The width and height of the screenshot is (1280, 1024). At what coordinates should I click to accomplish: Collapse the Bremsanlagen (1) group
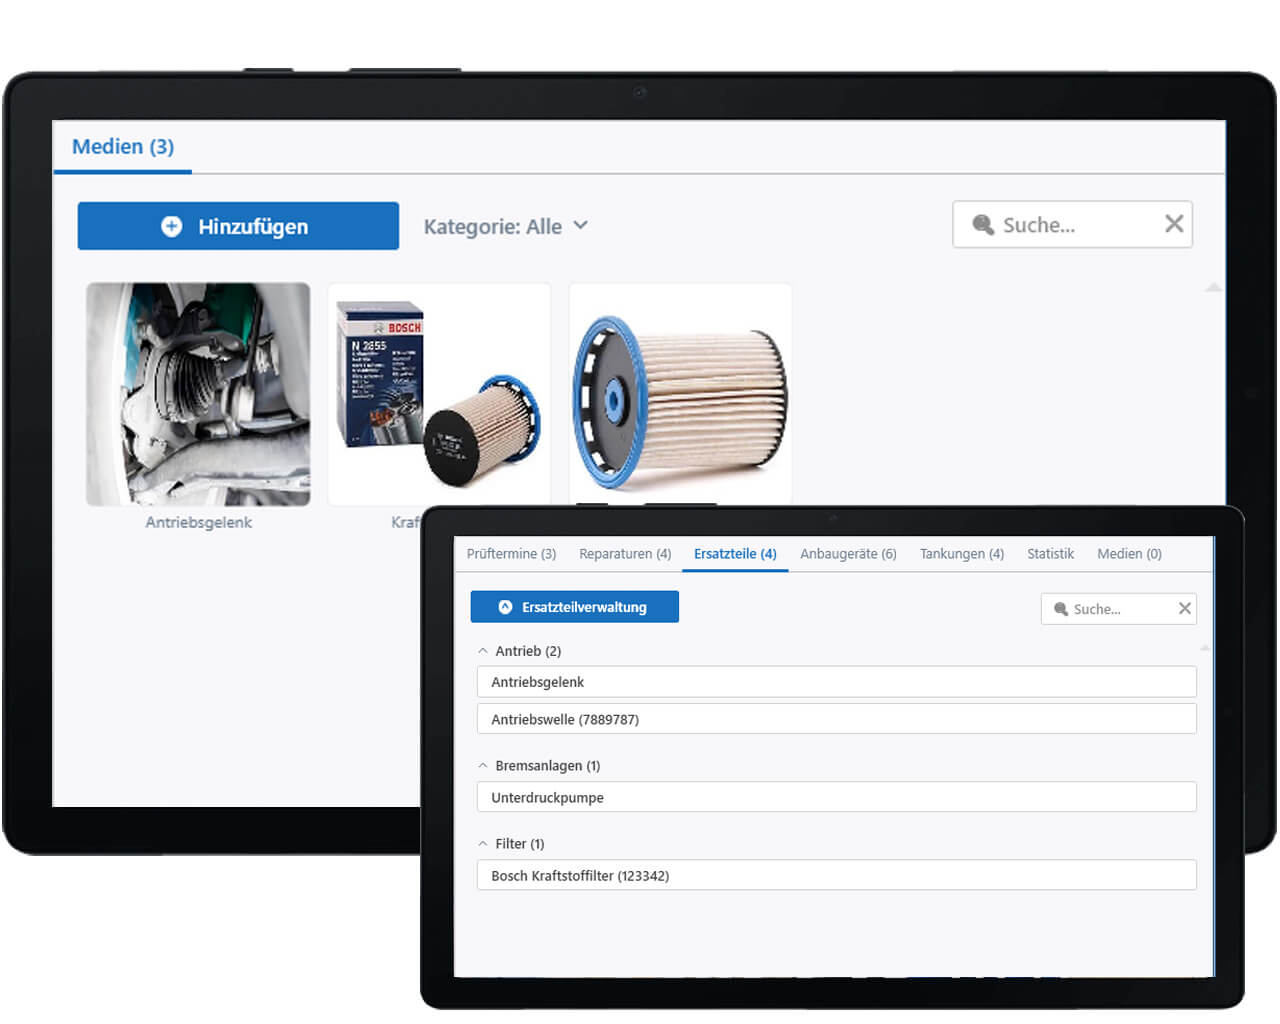click(x=483, y=766)
